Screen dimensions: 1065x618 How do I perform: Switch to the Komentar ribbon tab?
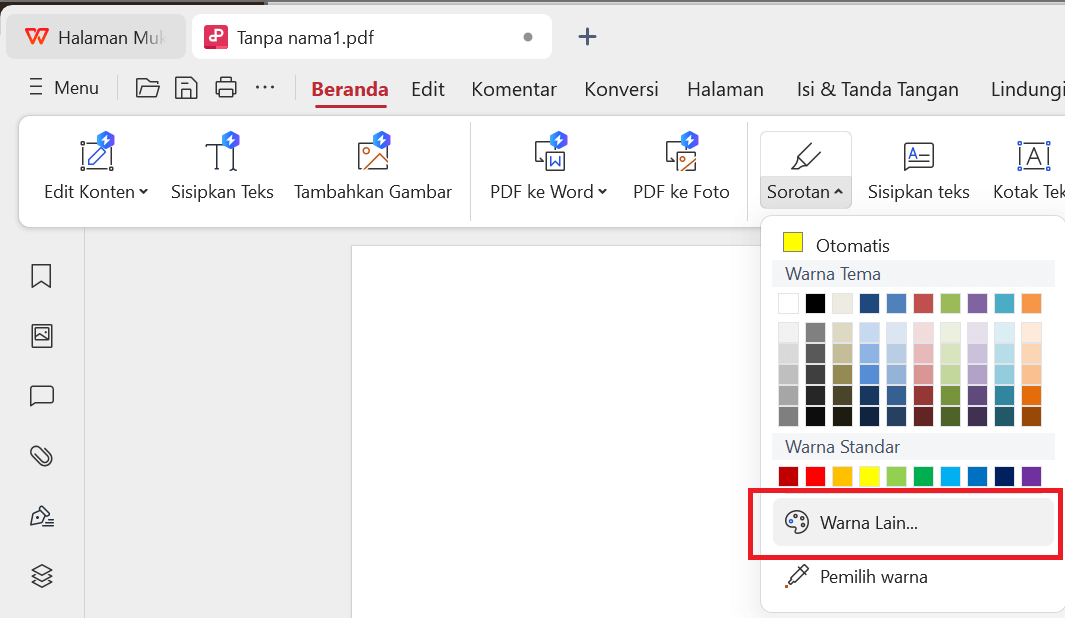point(514,89)
